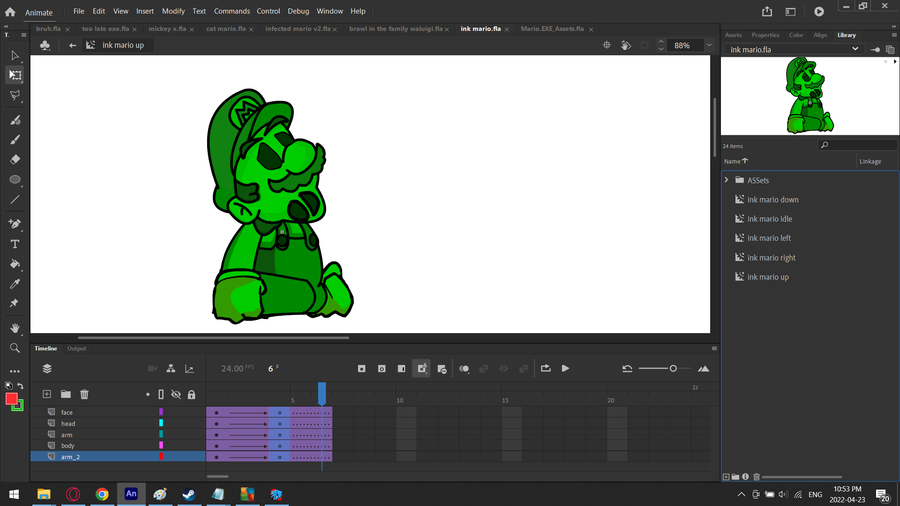The height and width of the screenshot is (506, 900).
Task: Open the Edit Symbols switcher
Action: (x=45, y=45)
